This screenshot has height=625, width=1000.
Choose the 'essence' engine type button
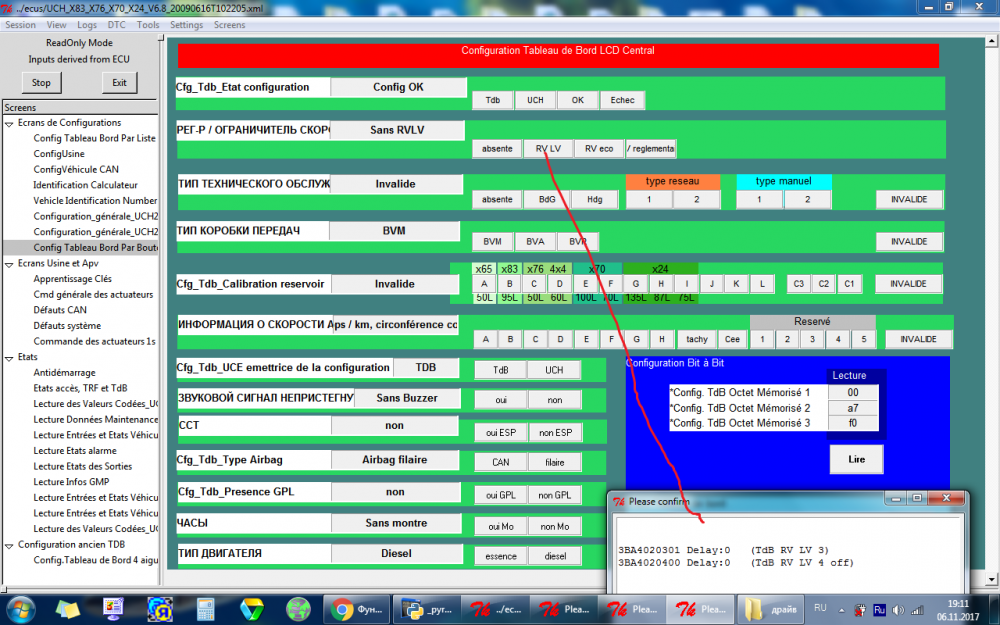(x=501, y=556)
